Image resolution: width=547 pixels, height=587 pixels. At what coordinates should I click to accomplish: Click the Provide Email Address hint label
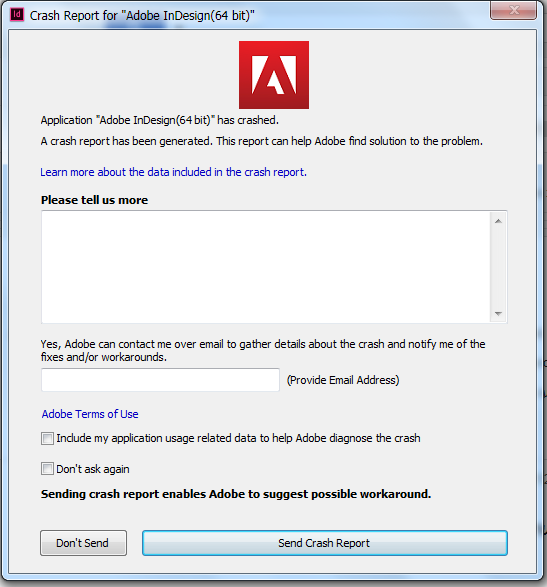[x=343, y=380]
